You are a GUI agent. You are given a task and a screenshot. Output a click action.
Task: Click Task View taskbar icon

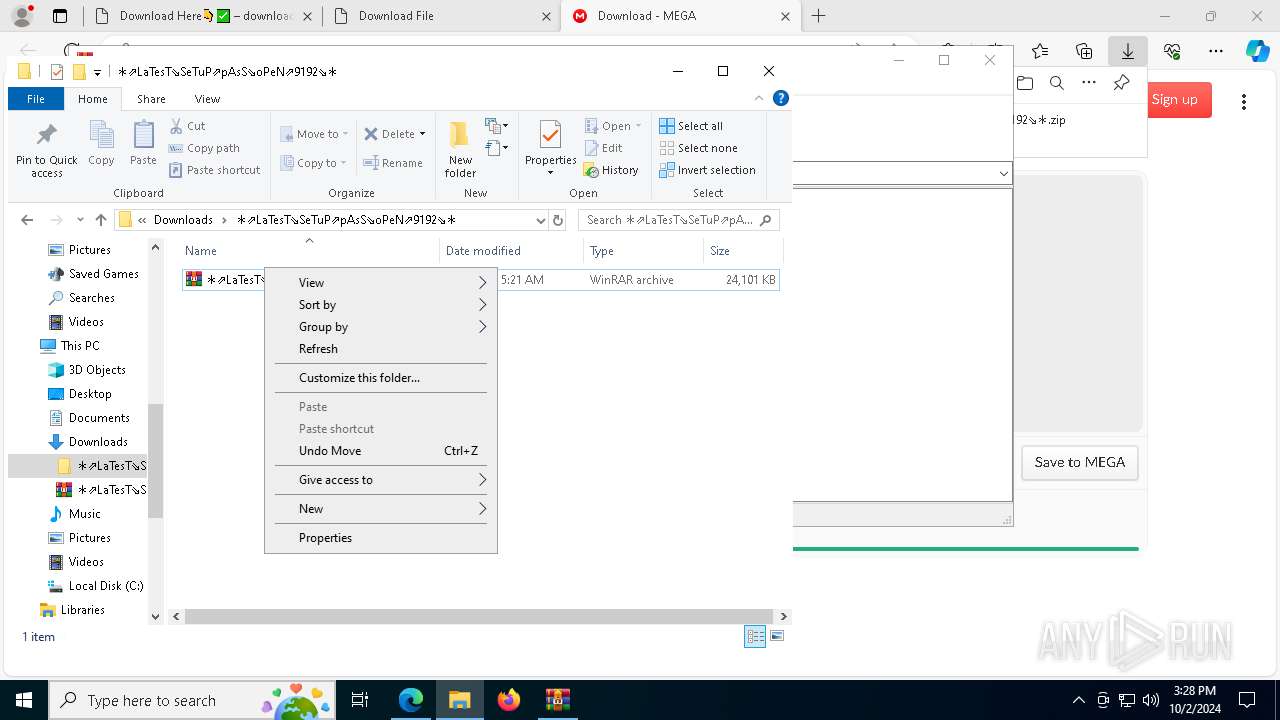[x=360, y=700]
